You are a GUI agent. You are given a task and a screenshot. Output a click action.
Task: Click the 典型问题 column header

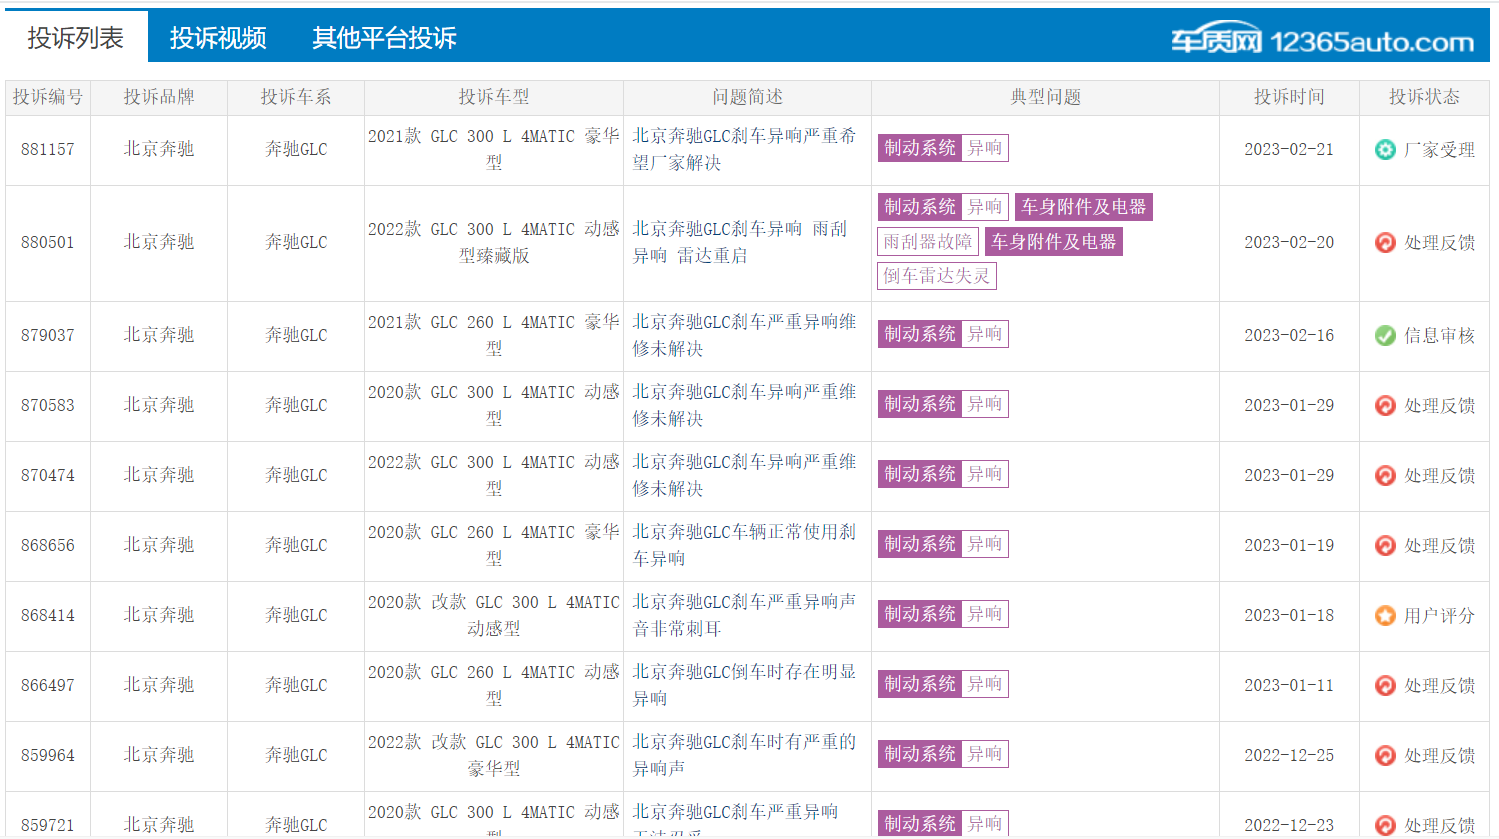[1046, 97]
